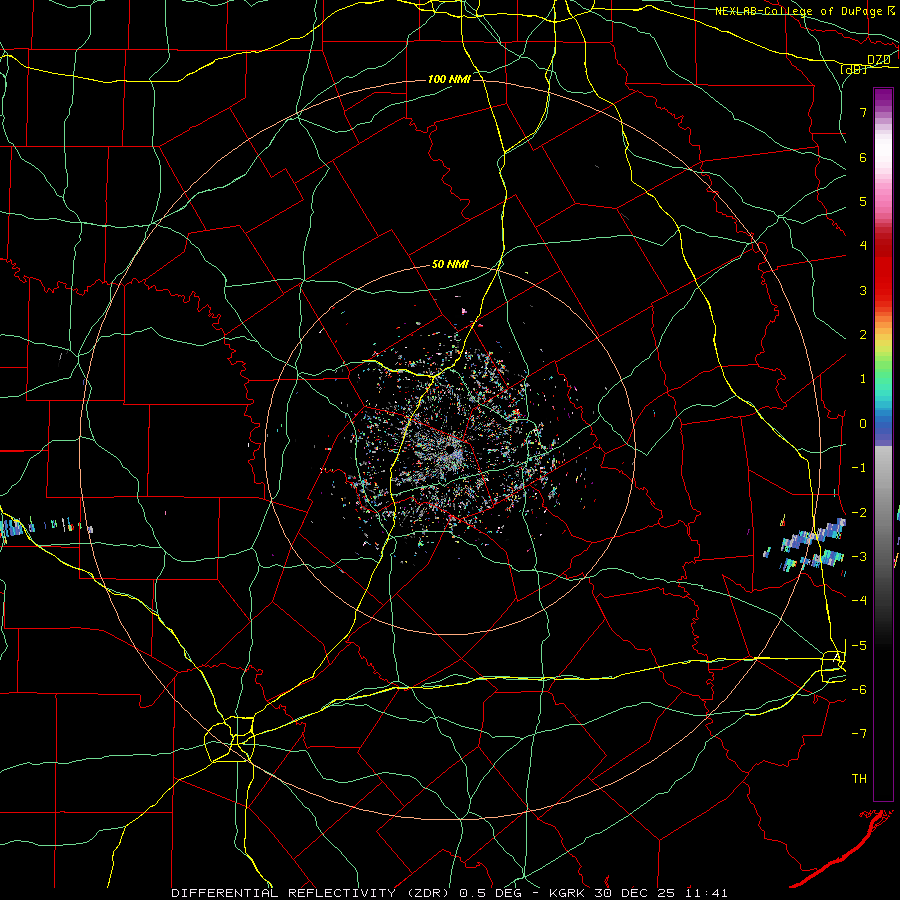Screen dimensions: 900x900
Task: Click the 100 NMI range ring label
Action: coord(449,79)
